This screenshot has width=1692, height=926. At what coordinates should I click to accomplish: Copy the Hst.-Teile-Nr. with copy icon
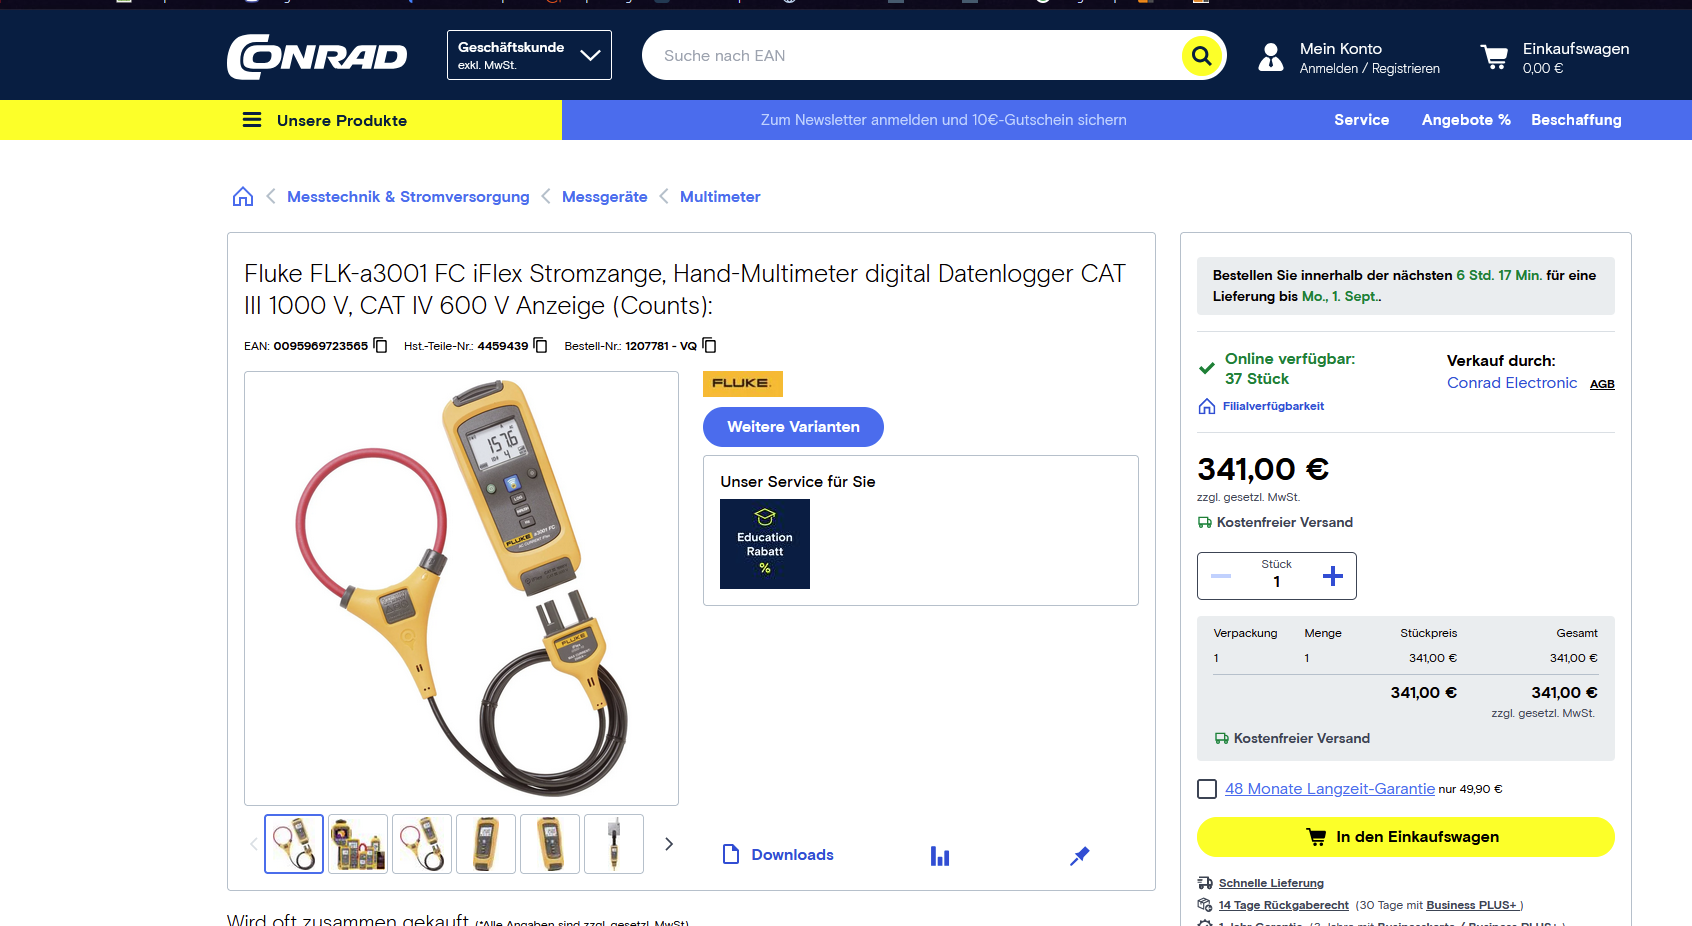541,345
